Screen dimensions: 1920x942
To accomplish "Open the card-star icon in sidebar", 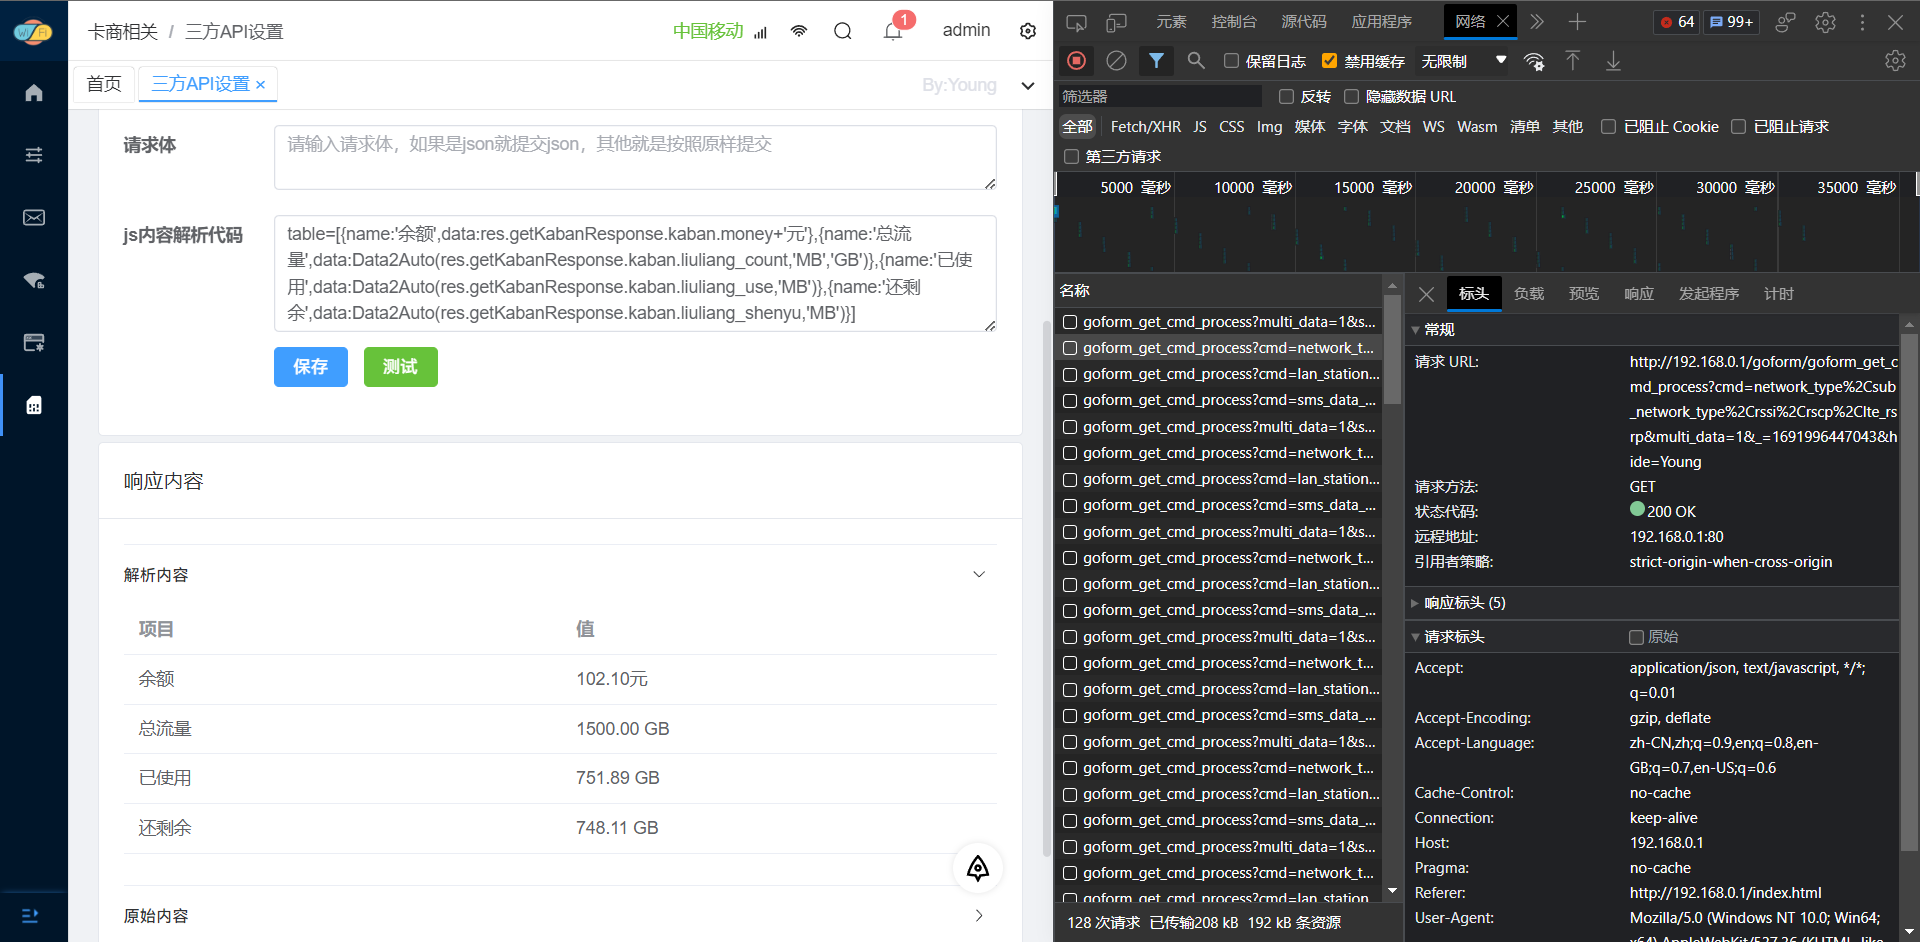I will tap(34, 343).
